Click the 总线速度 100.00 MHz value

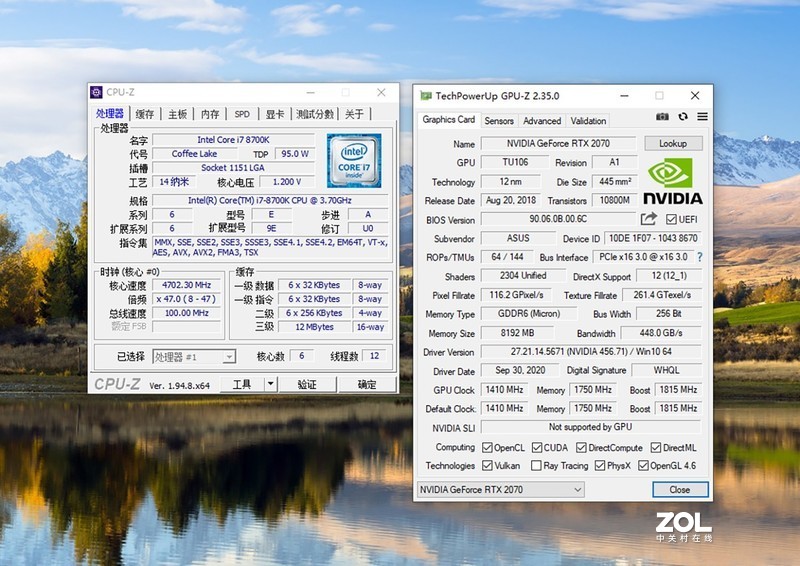click(x=187, y=313)
